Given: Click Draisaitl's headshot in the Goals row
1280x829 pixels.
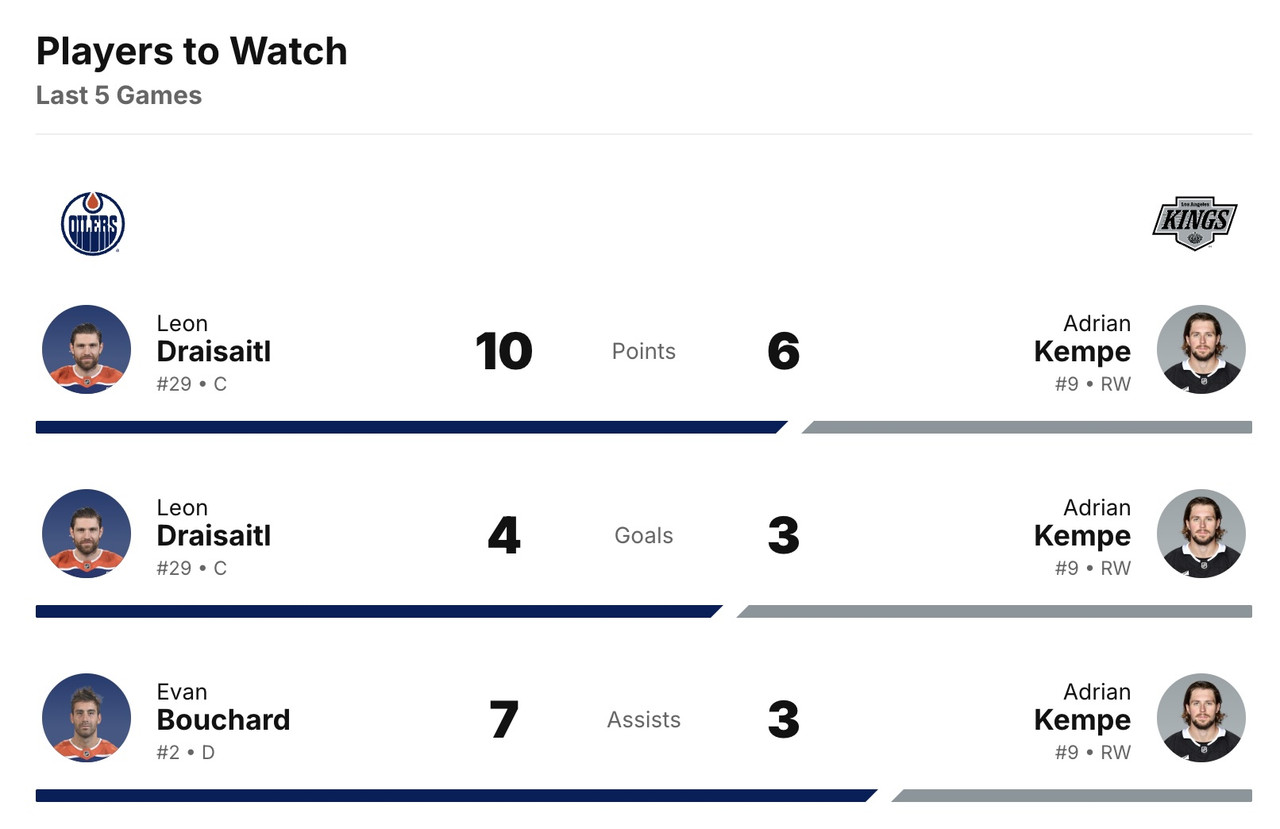Looking at the screenshot, I should [86, 534].
